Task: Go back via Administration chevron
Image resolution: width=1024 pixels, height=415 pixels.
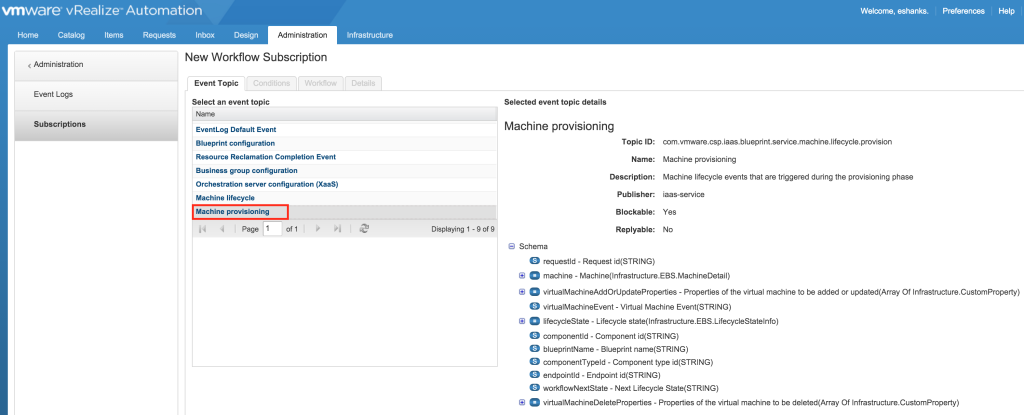Action: (x=29, y=65)
